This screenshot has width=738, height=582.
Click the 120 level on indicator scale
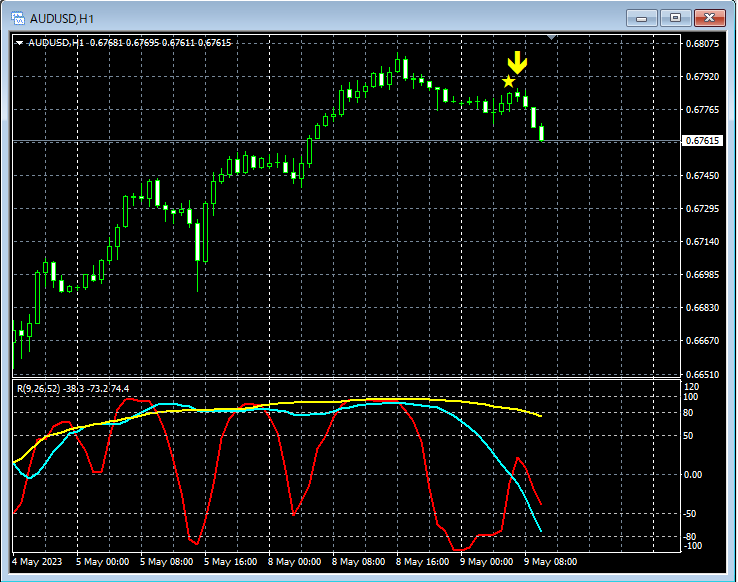coord(691,387)
